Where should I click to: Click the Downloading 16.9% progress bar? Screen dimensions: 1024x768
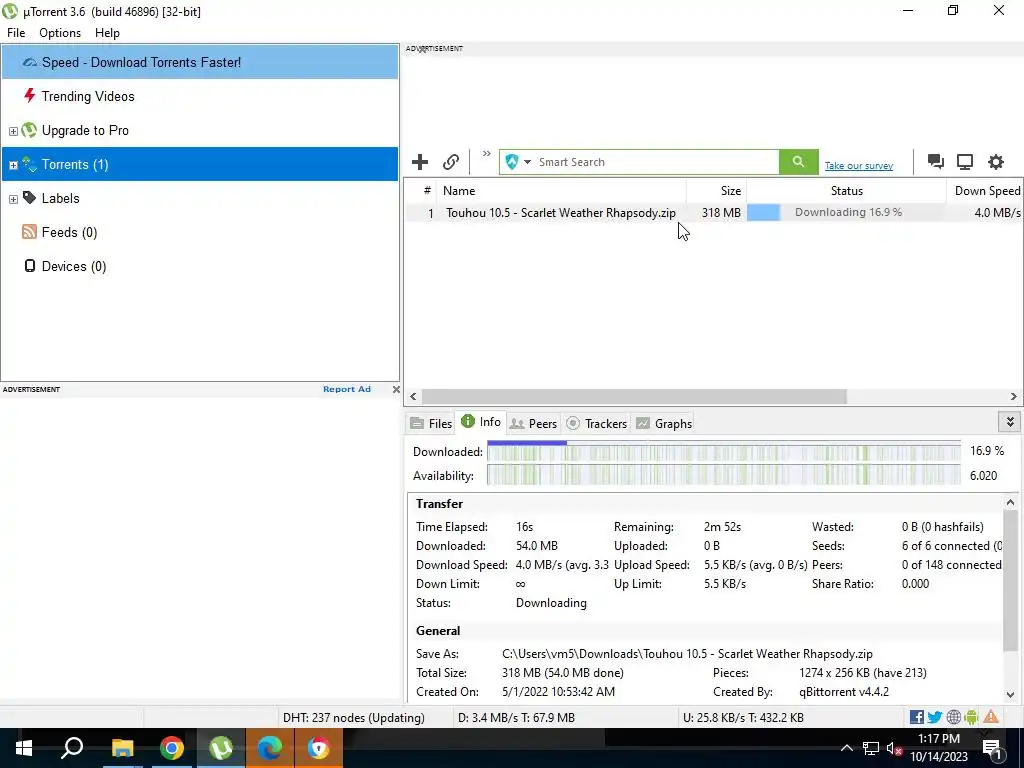[846, 212]
